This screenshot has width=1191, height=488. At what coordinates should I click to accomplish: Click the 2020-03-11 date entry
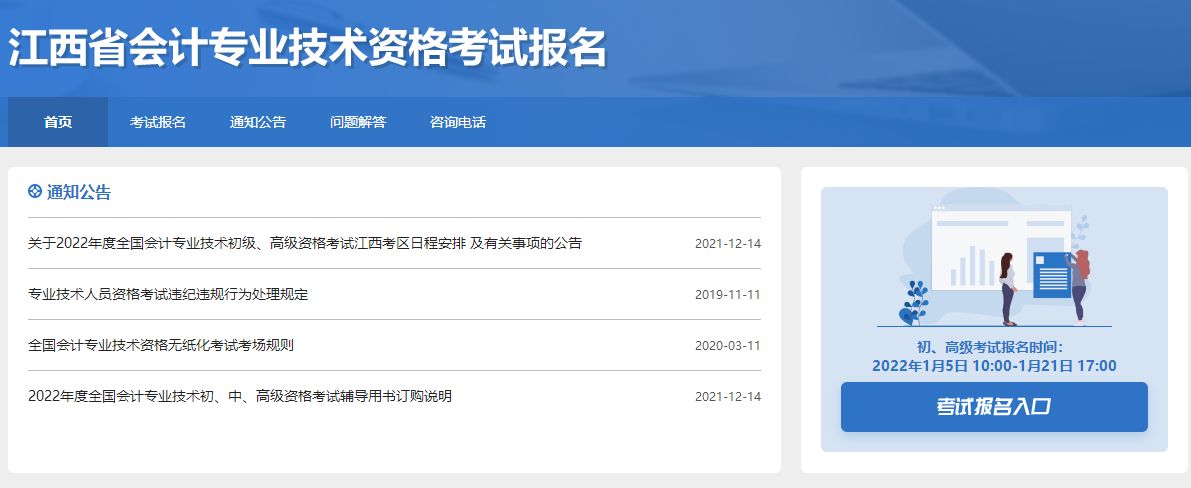click(727, 346)
